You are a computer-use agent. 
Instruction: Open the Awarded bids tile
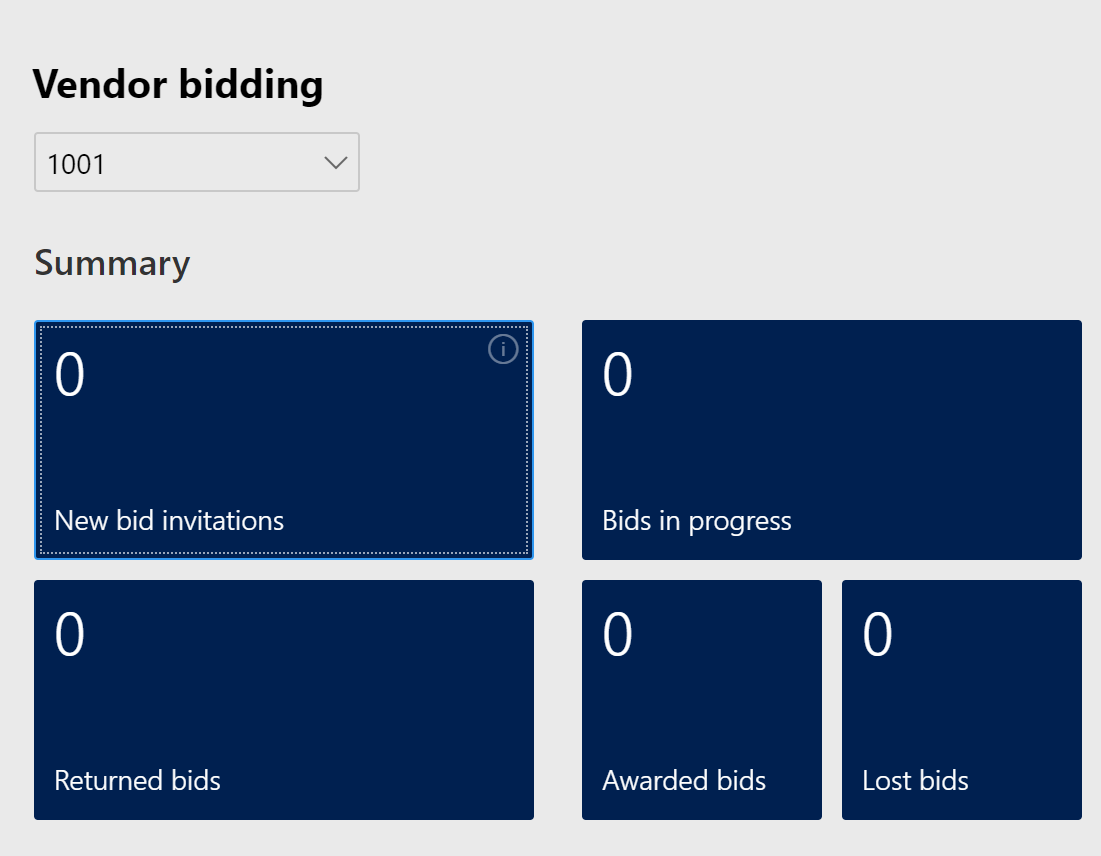coord(701,700)
